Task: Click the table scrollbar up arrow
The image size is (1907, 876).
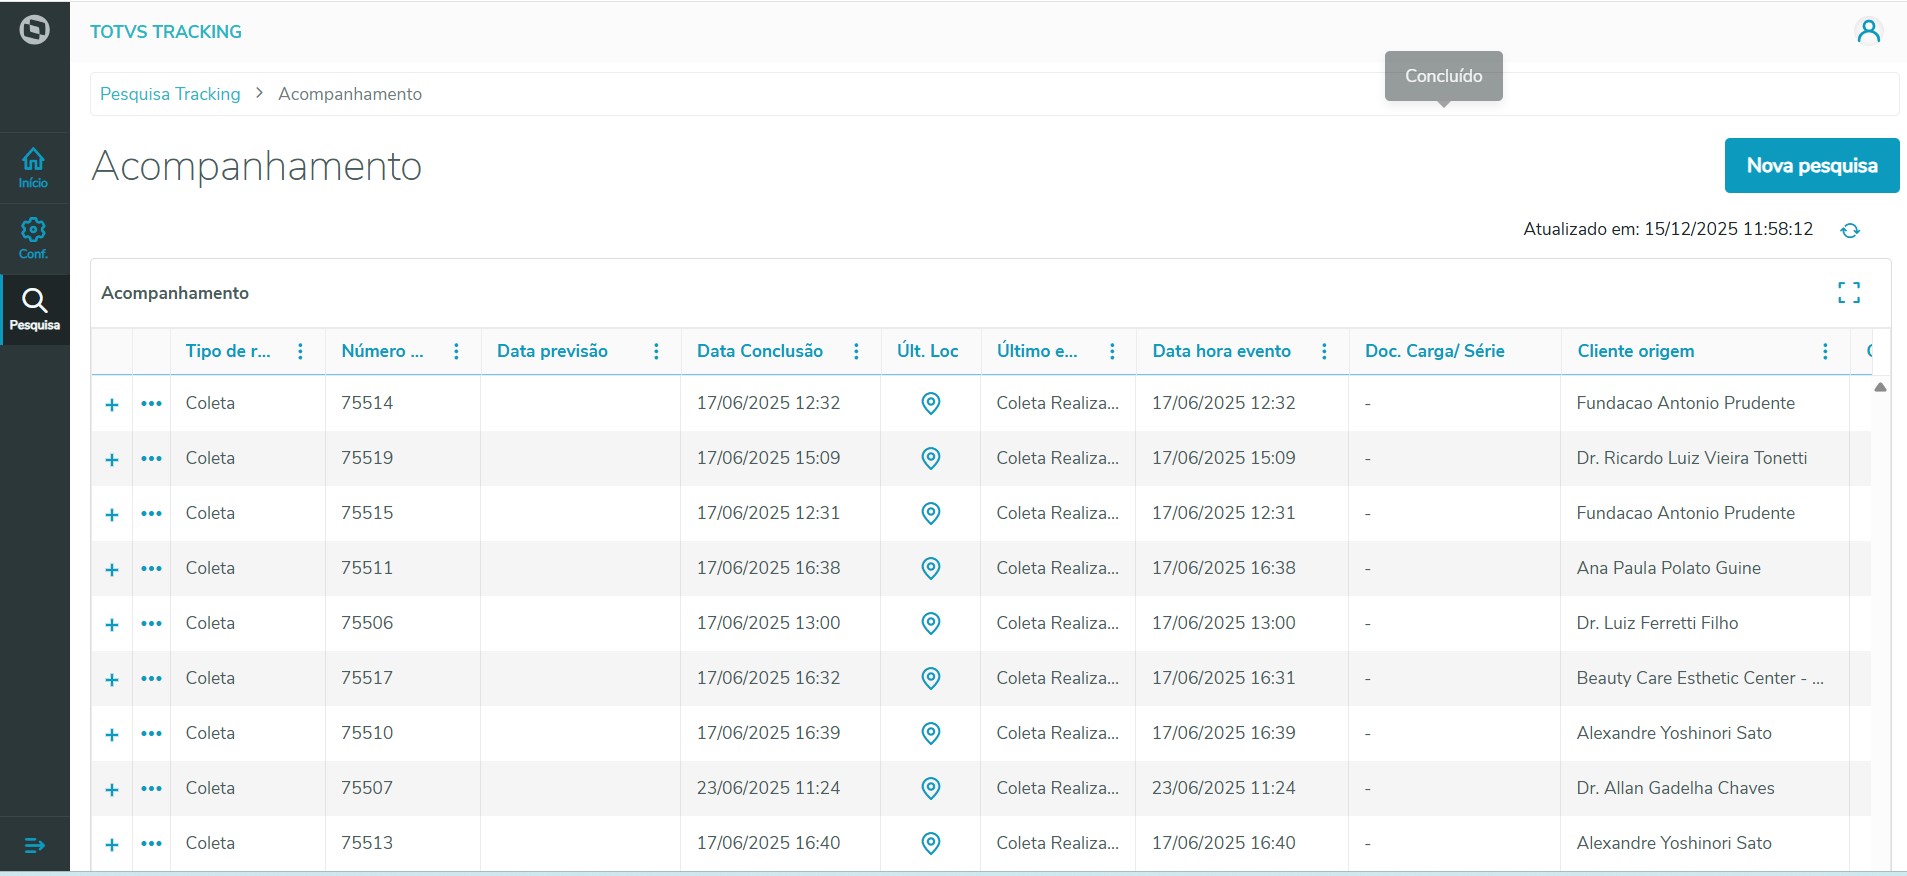Action: [1880, 387]
